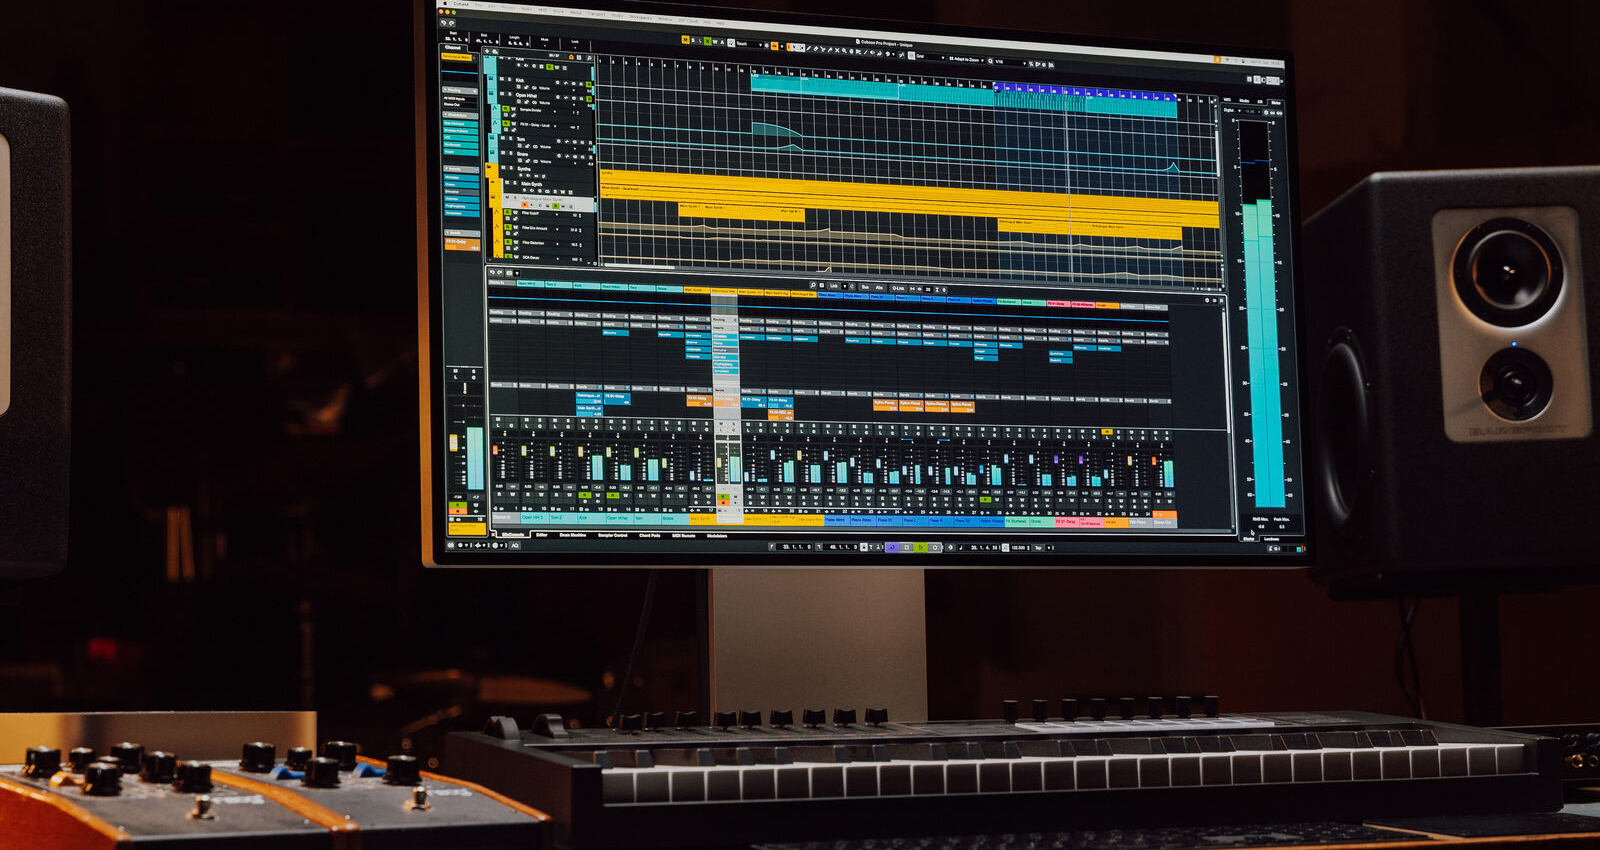Image resolution: width=1600 pixels, height=850 pixels.
Task: Click the 122.000 tempo field
Action: (x=1018, y=548)
